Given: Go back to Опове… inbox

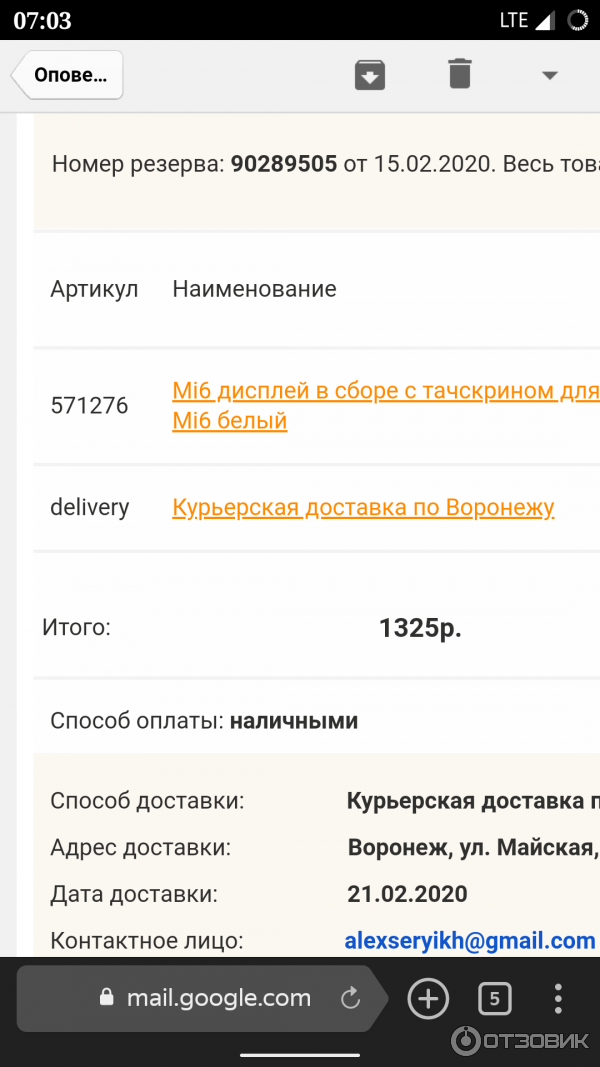Looking at the screenshot, I should click(67, 75).
